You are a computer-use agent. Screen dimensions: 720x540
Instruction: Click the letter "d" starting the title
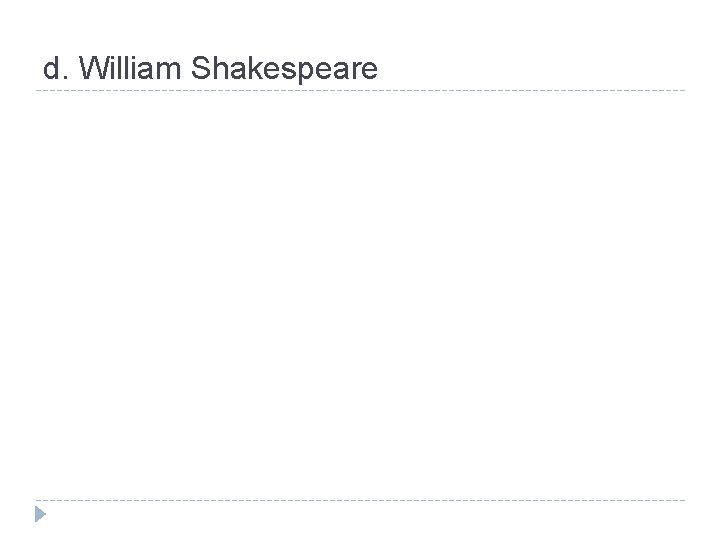pyautogui.click(x=51, y=68)
